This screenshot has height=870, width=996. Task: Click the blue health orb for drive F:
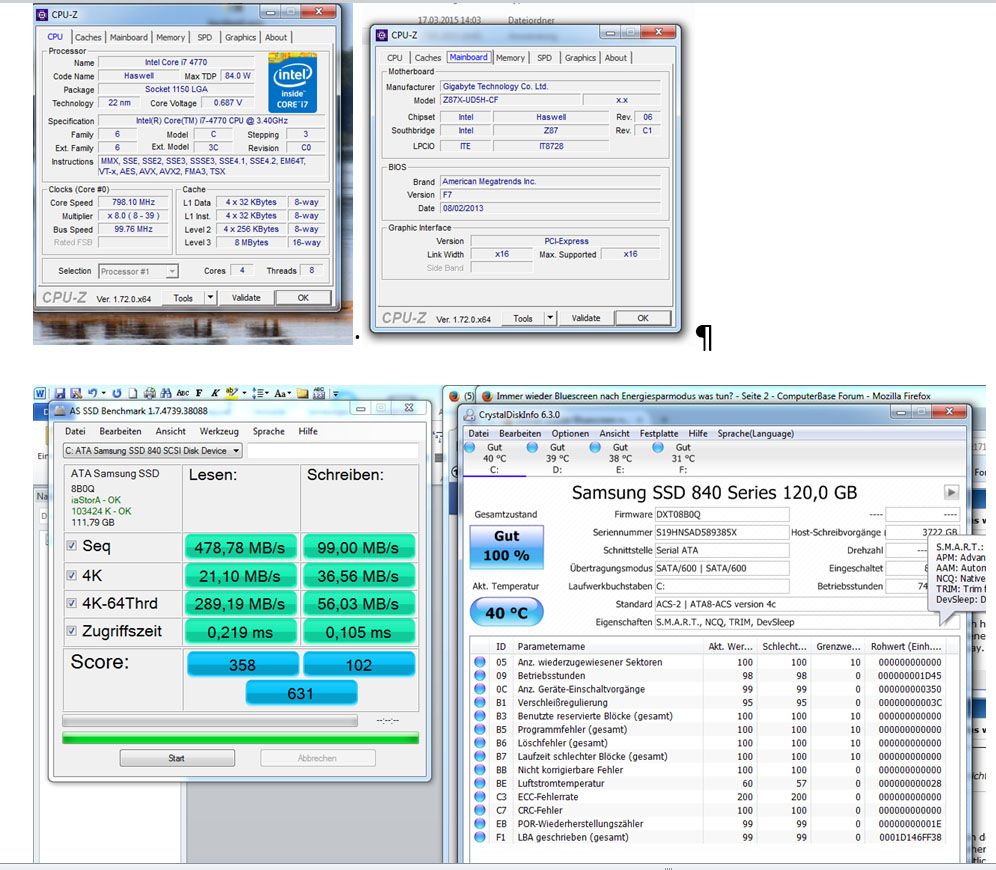click(x=658, y=448)
